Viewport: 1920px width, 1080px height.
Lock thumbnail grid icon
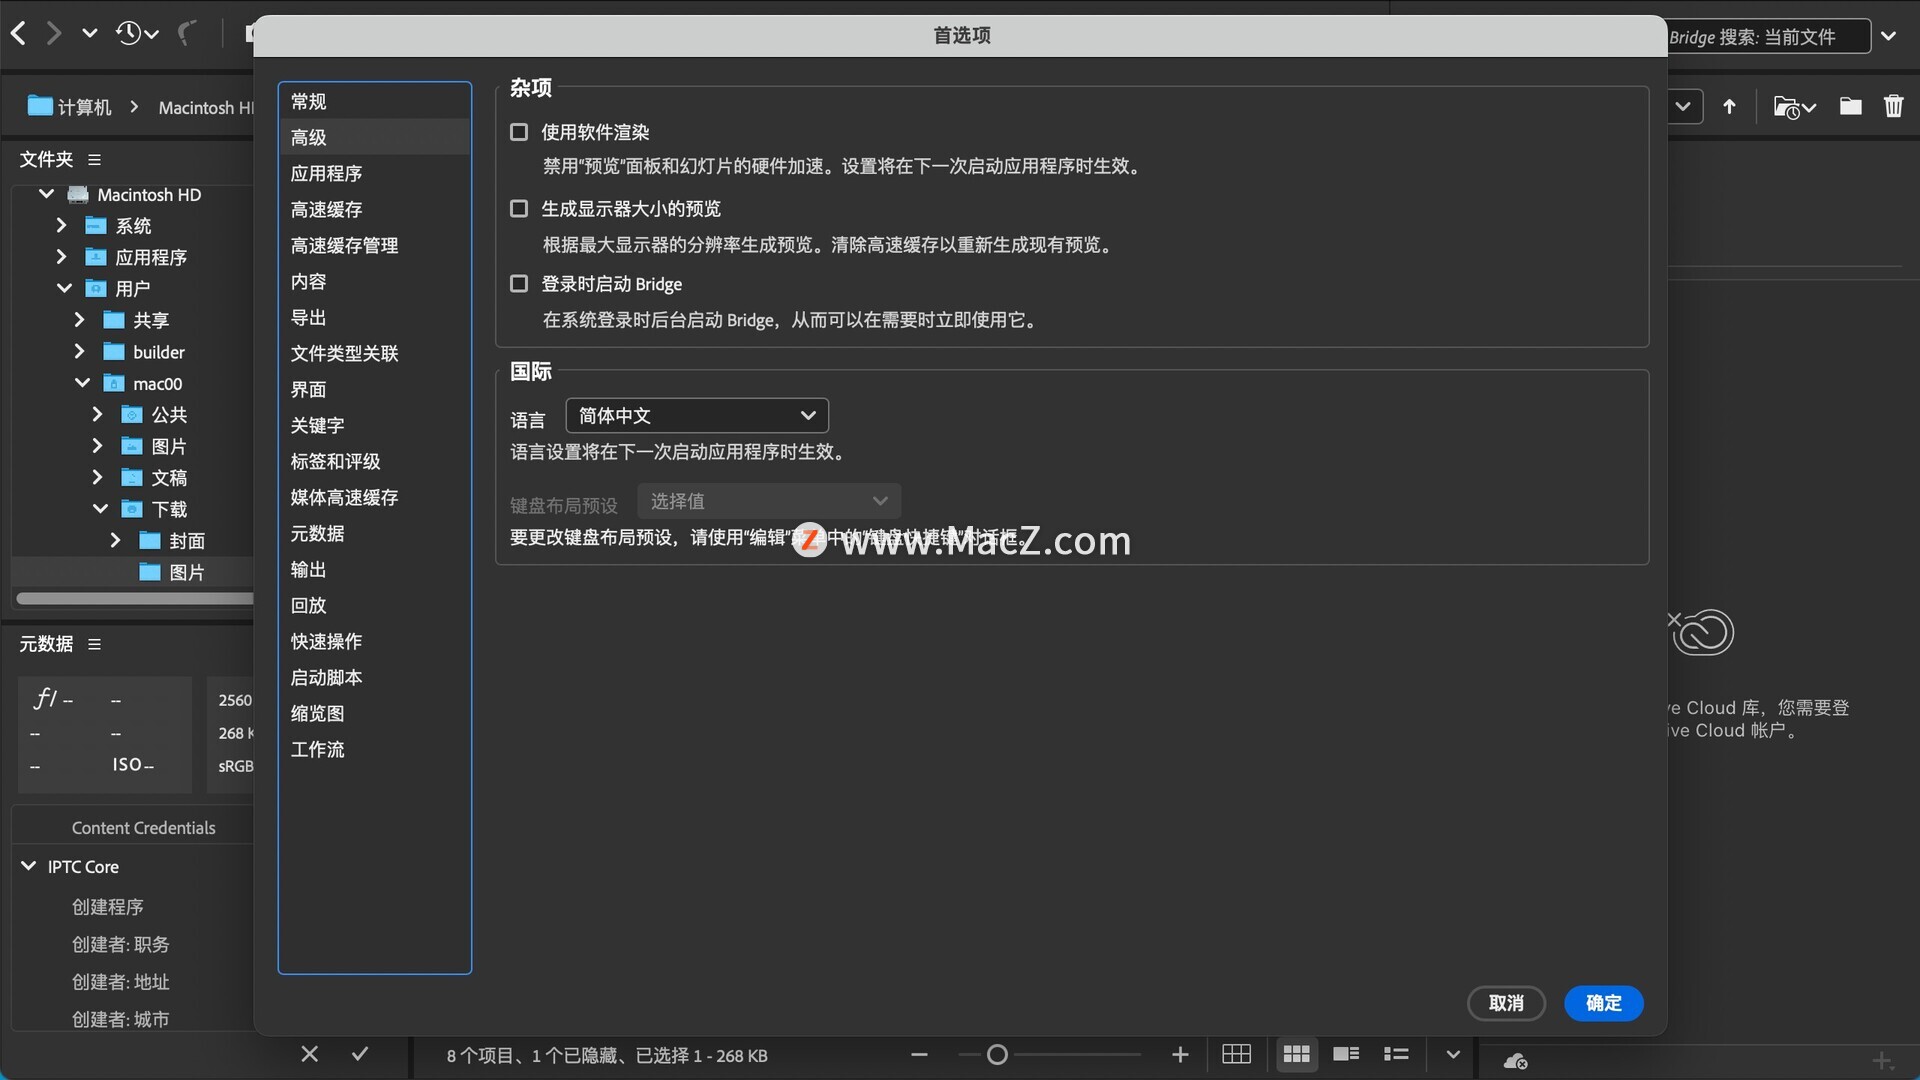(1236, 1054)
